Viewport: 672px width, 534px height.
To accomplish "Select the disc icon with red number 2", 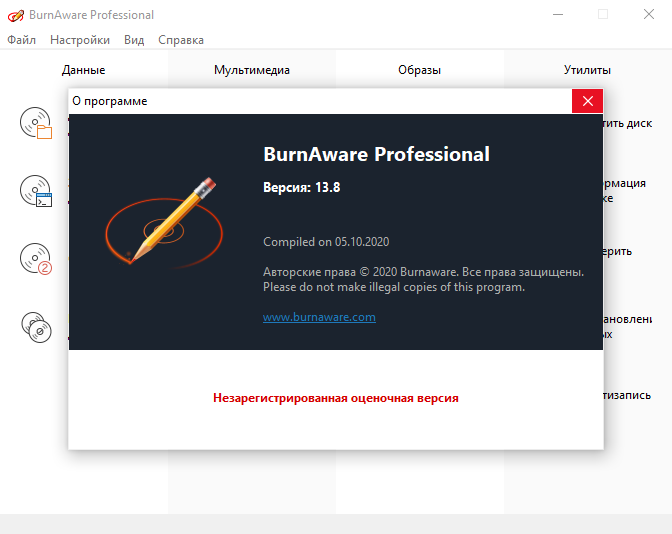I will (36, 259).
